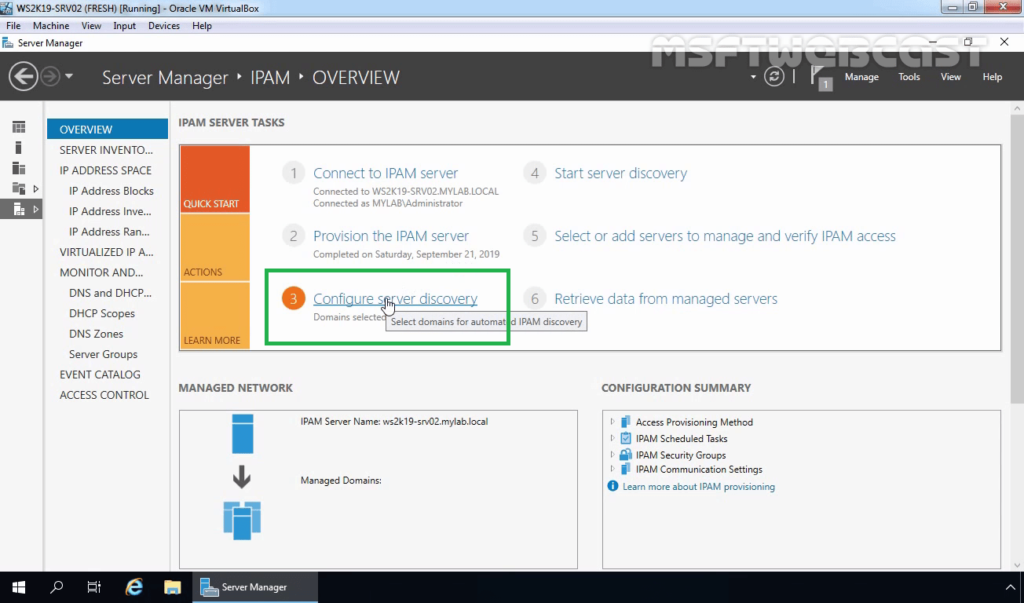1024x603 pixels.
Task: Open DHCP Scopes
Action: tap(102, 313)
